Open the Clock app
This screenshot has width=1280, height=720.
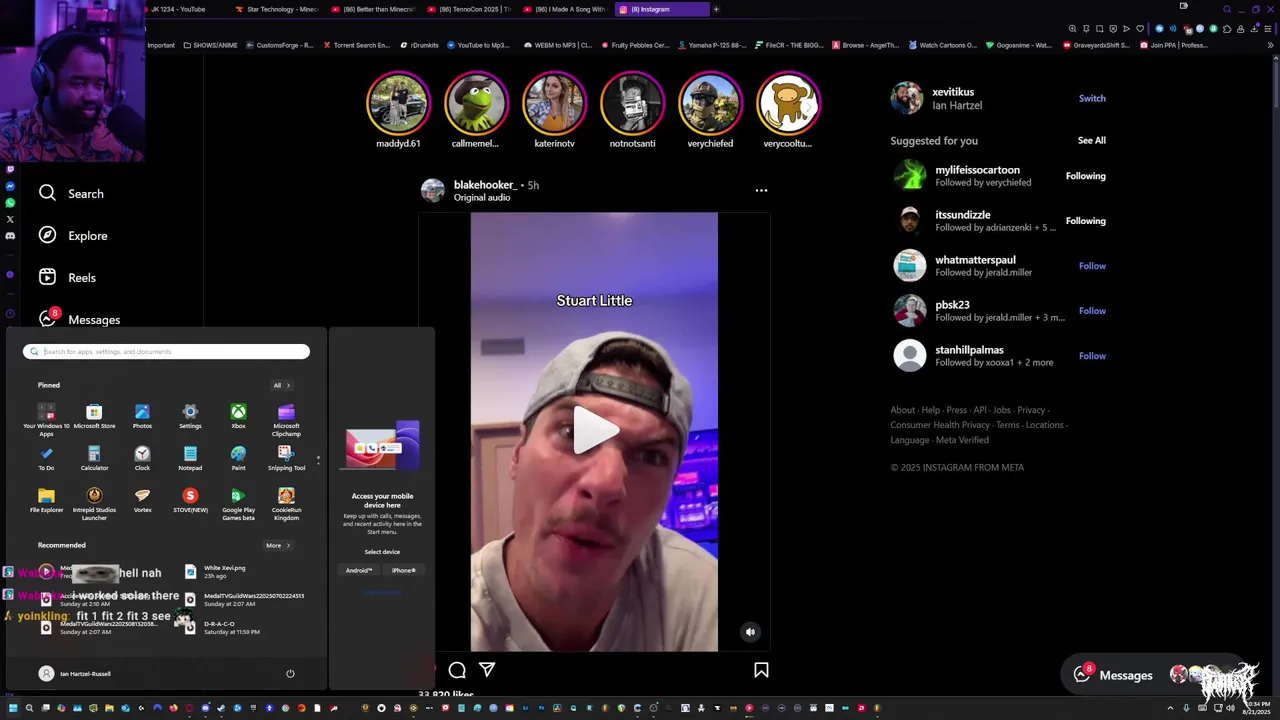pyautogui.click(x=142, y=458)
